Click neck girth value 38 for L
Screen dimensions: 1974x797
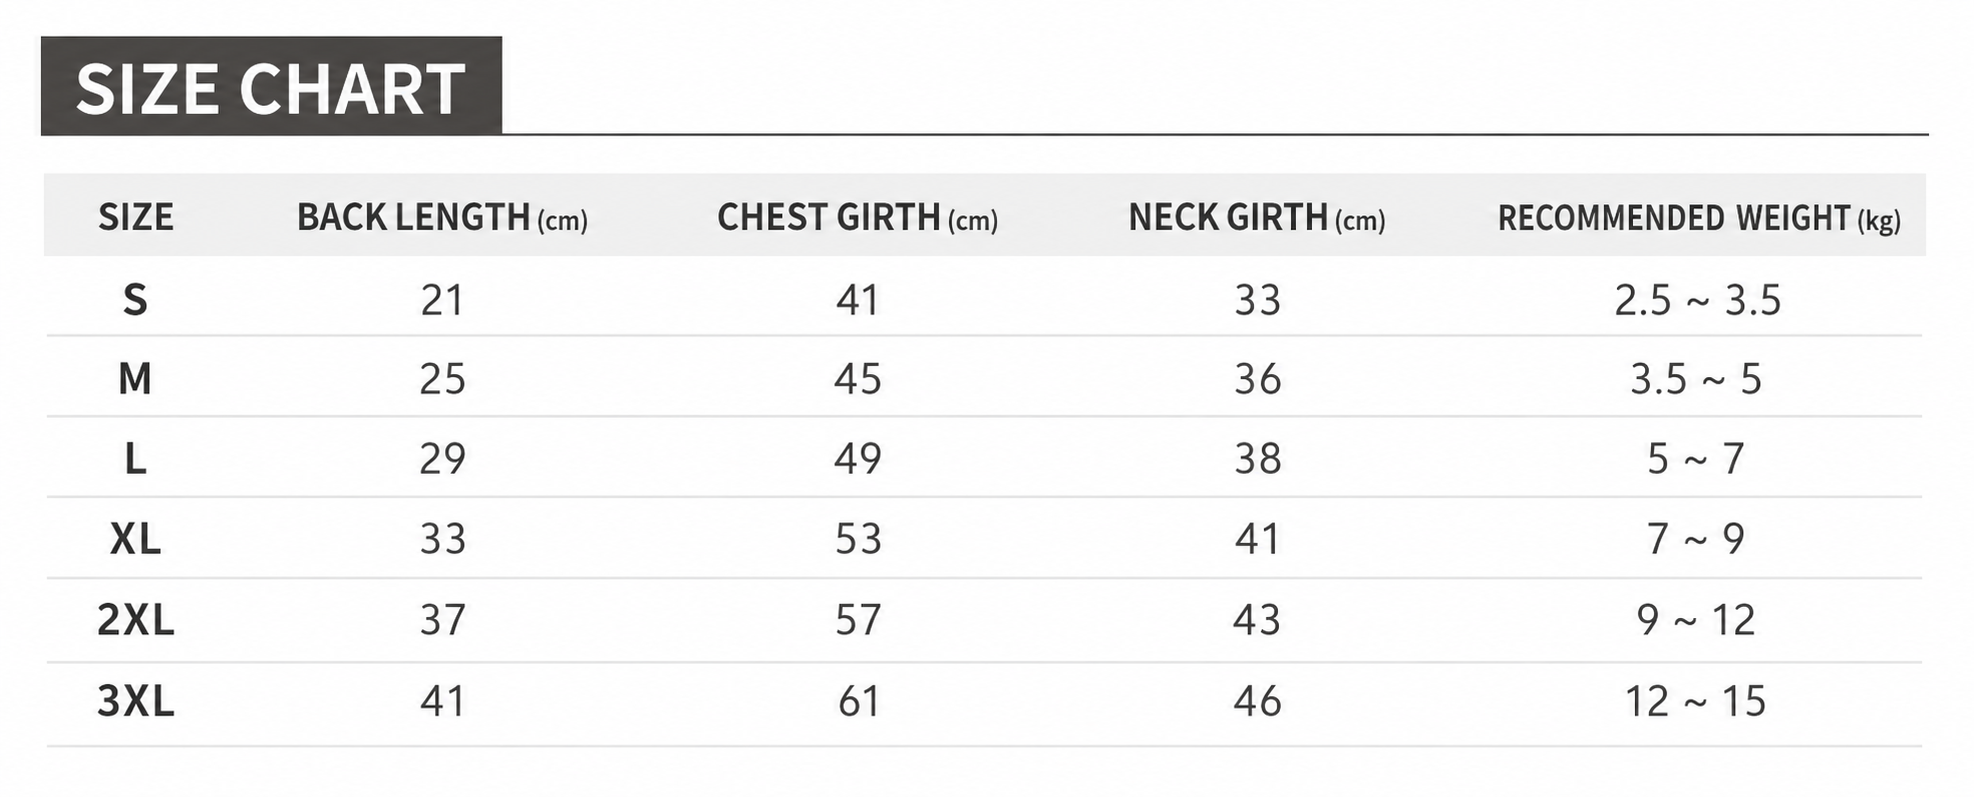click(x=1257, y=459)
